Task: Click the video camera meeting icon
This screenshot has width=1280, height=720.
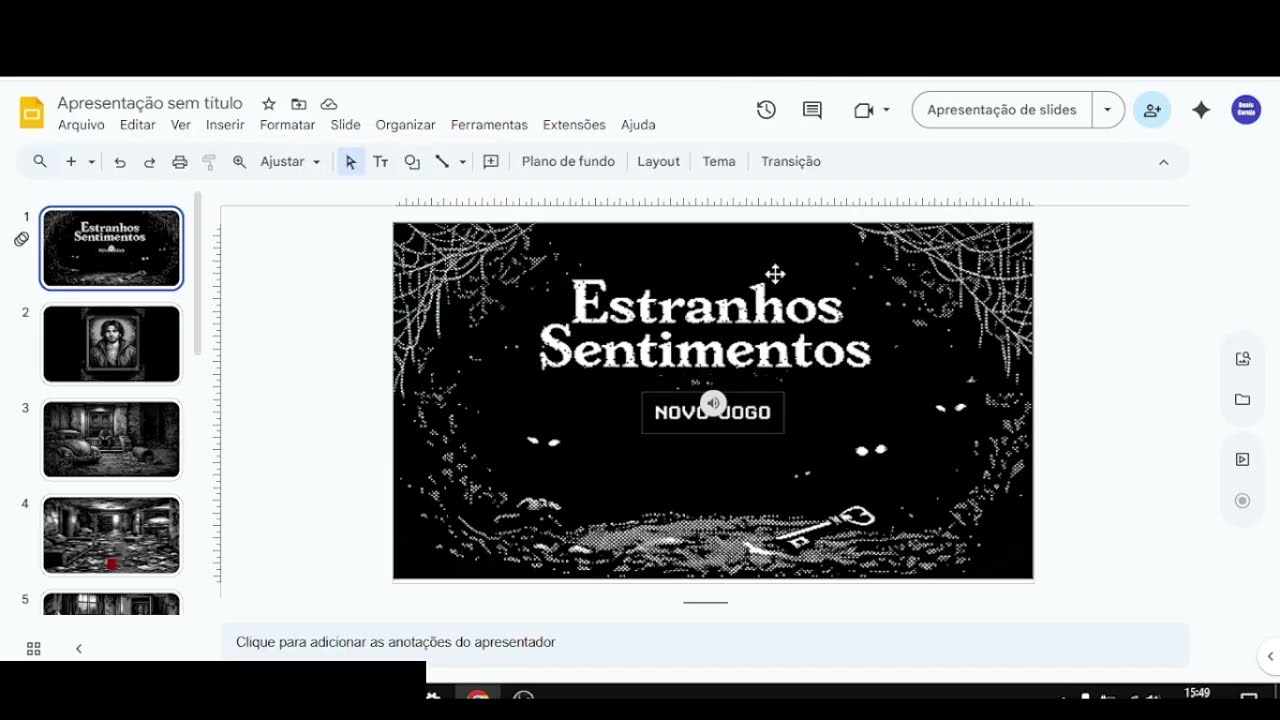Action: coord(864,110)
